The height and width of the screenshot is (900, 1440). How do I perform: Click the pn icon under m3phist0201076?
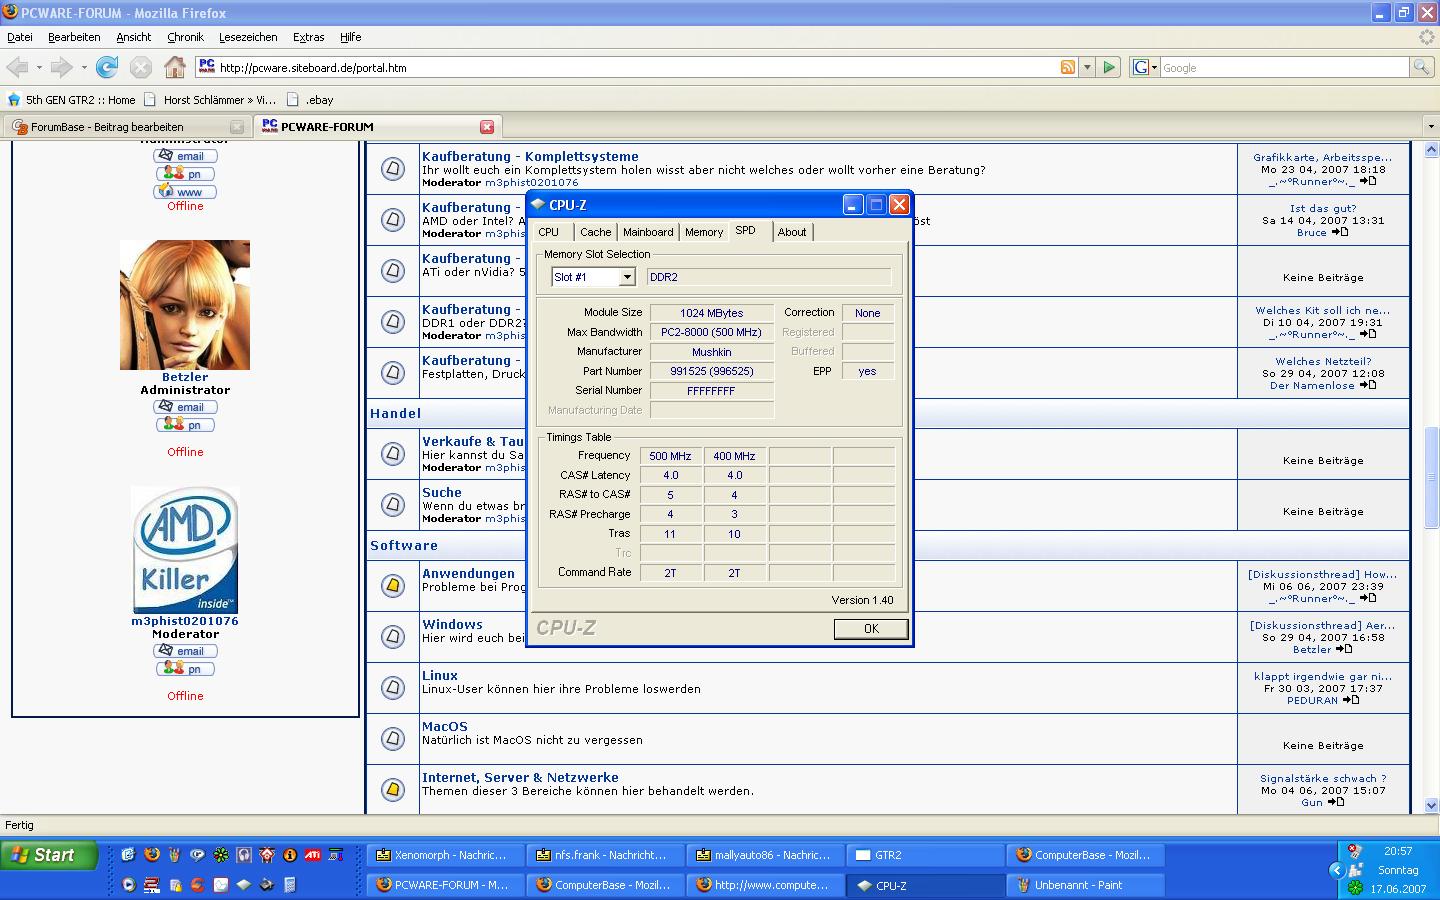pyautogui.click(x=185, y=669)
